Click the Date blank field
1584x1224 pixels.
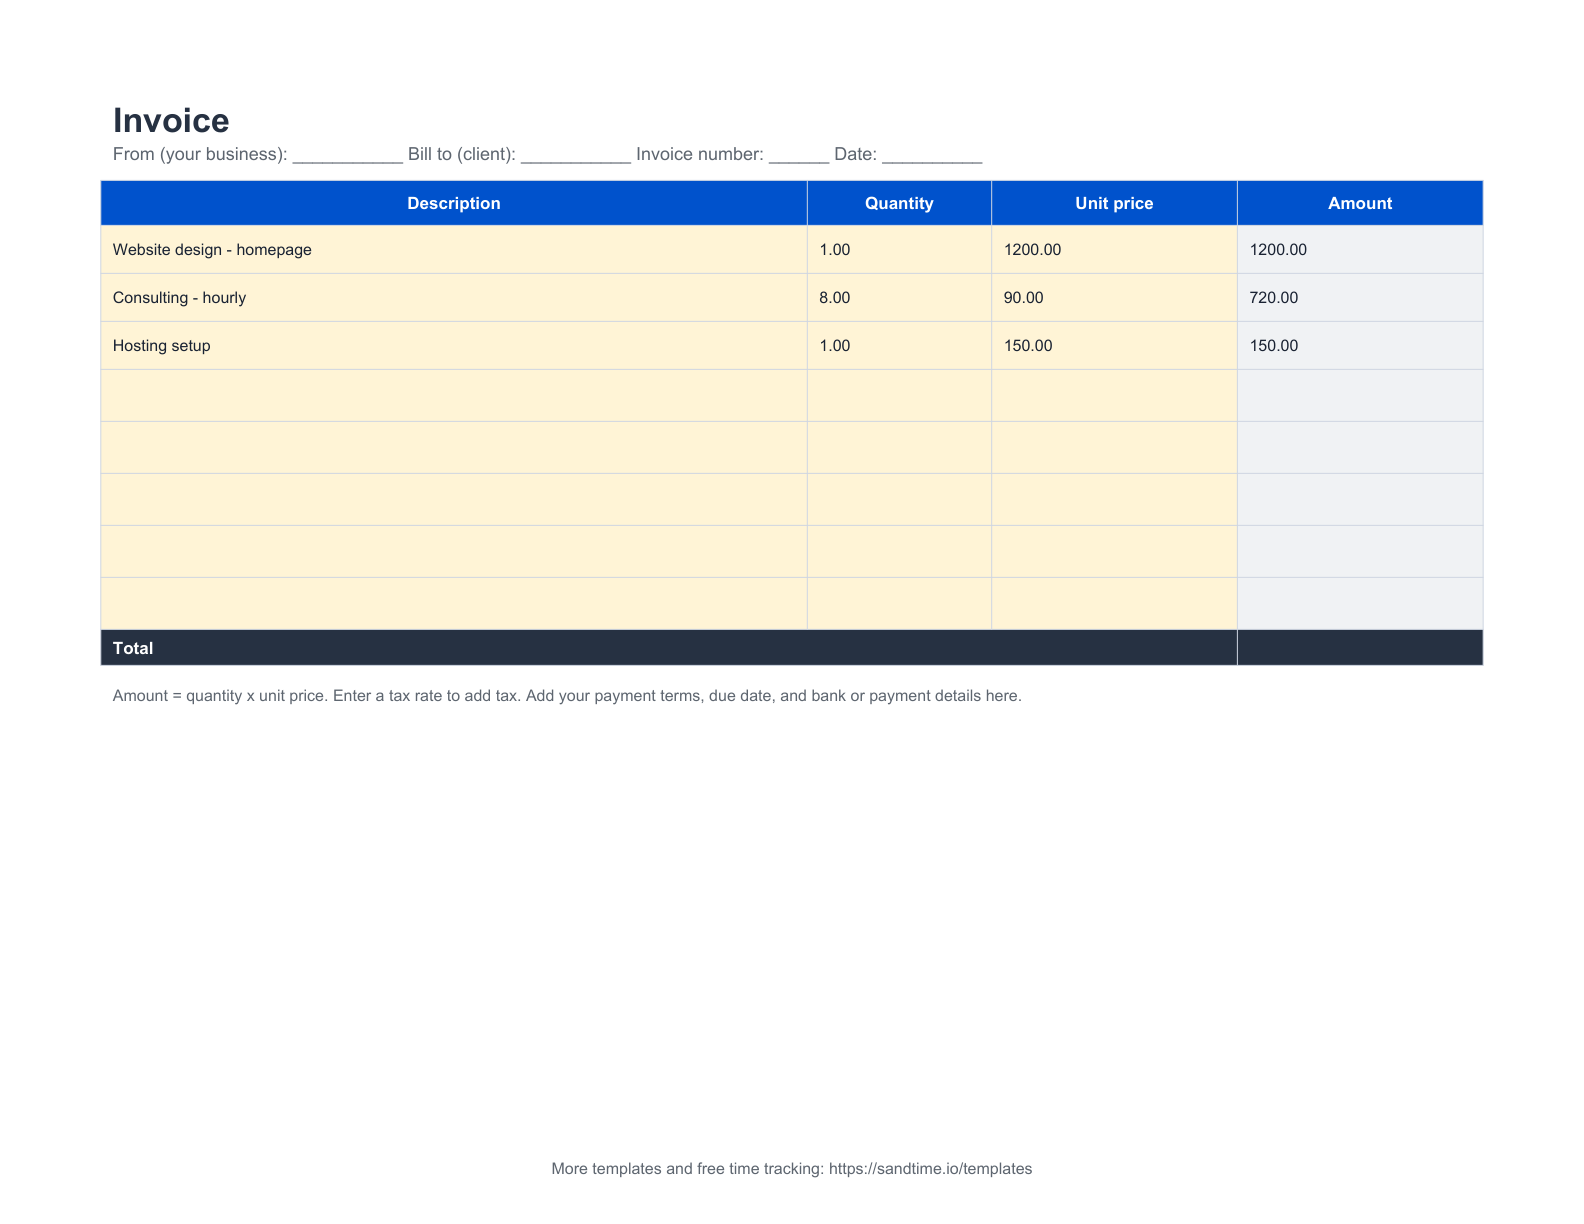[x=932, y=156]
